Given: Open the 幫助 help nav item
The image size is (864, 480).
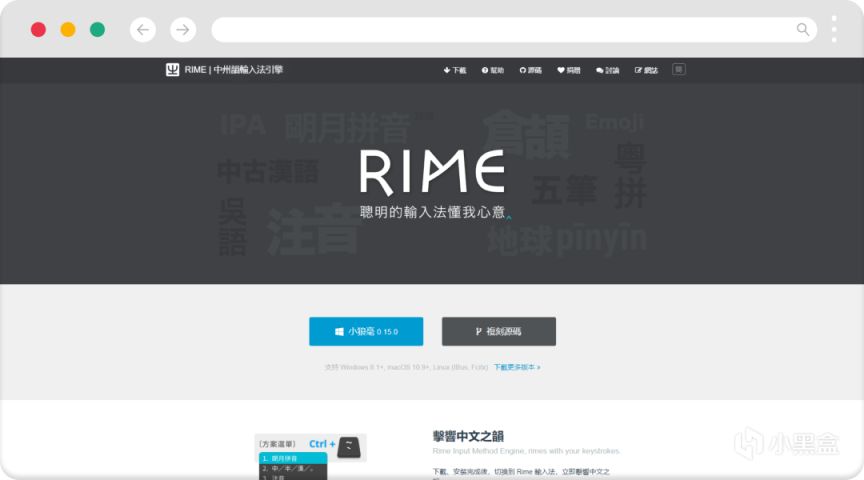Looking at the screenshot, I should [x=493, y=70].
